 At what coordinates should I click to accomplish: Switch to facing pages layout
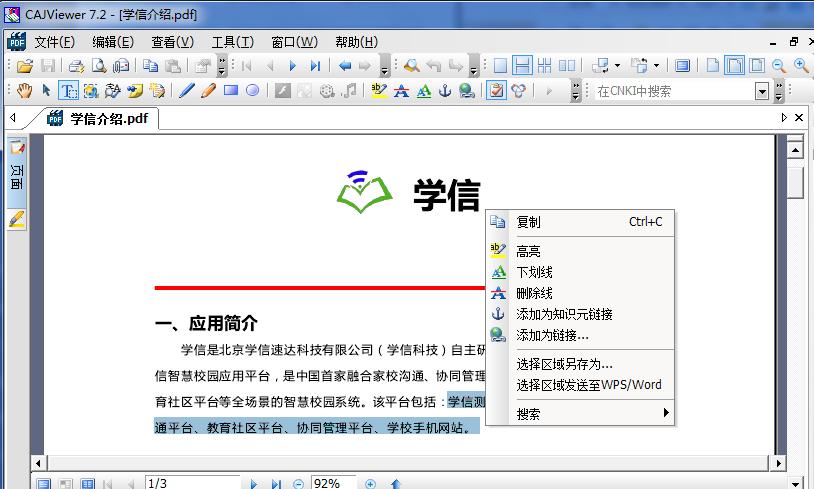pos(566,66)
